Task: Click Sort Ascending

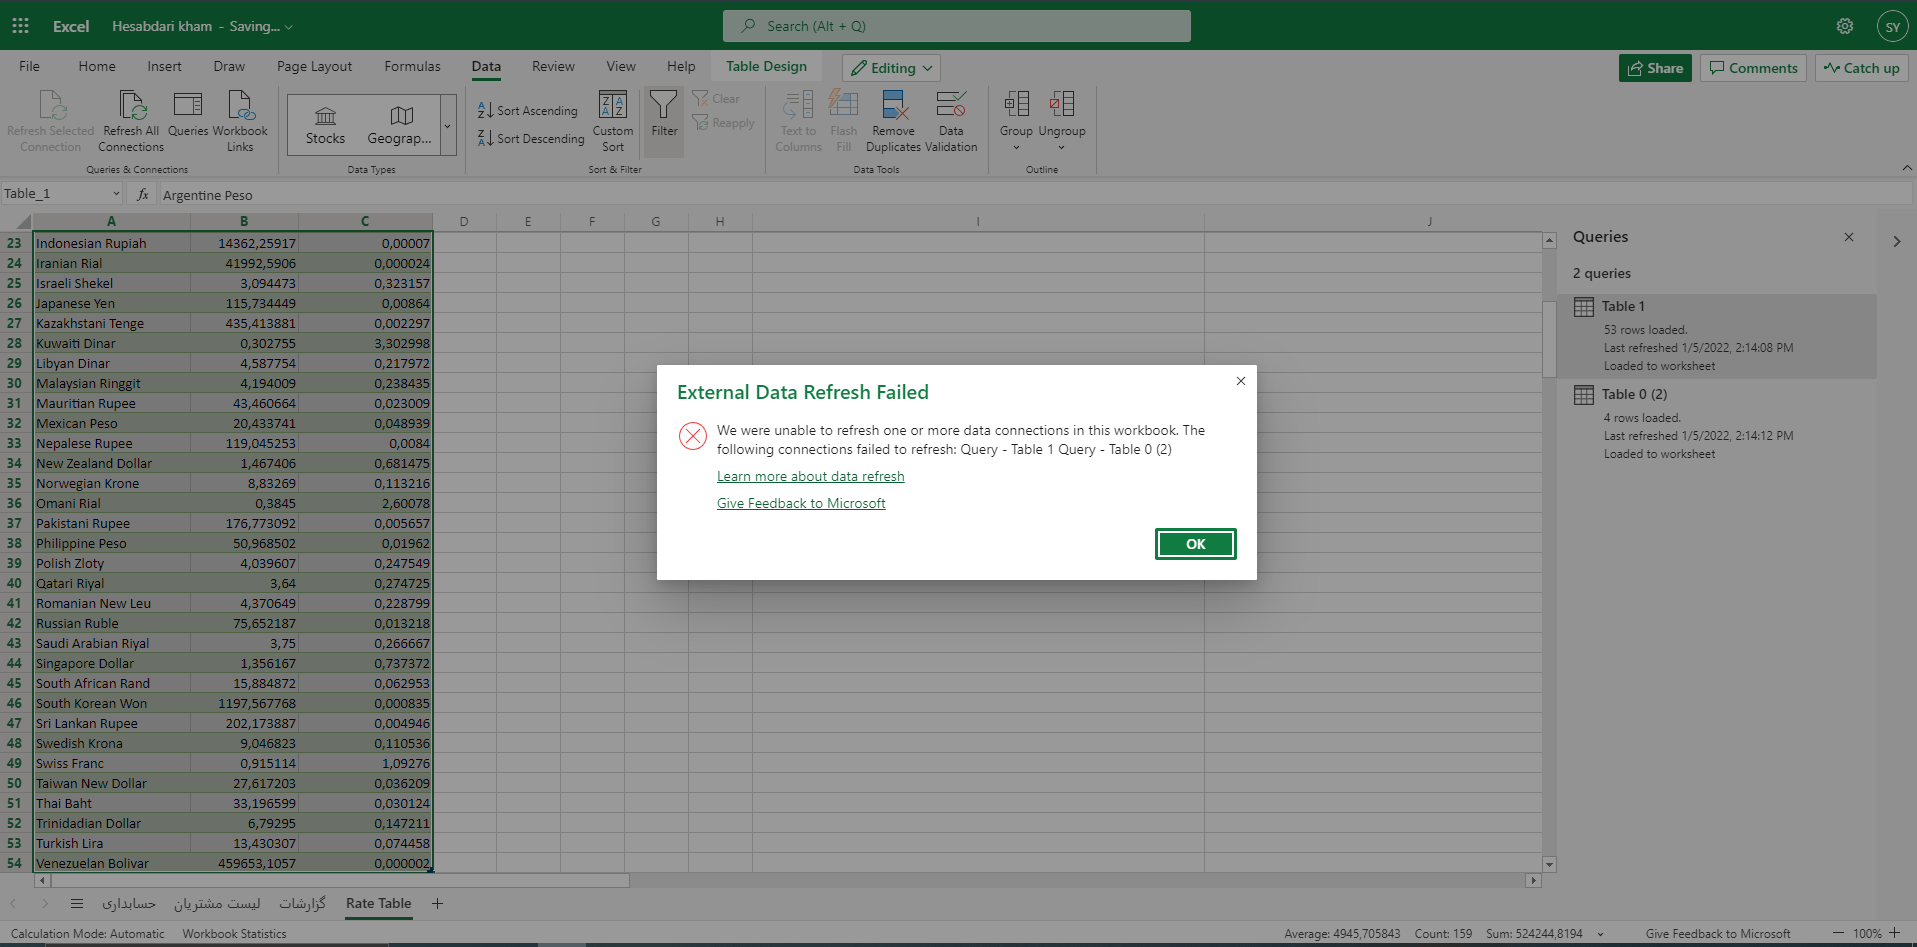Action: (x=528, y=110)
